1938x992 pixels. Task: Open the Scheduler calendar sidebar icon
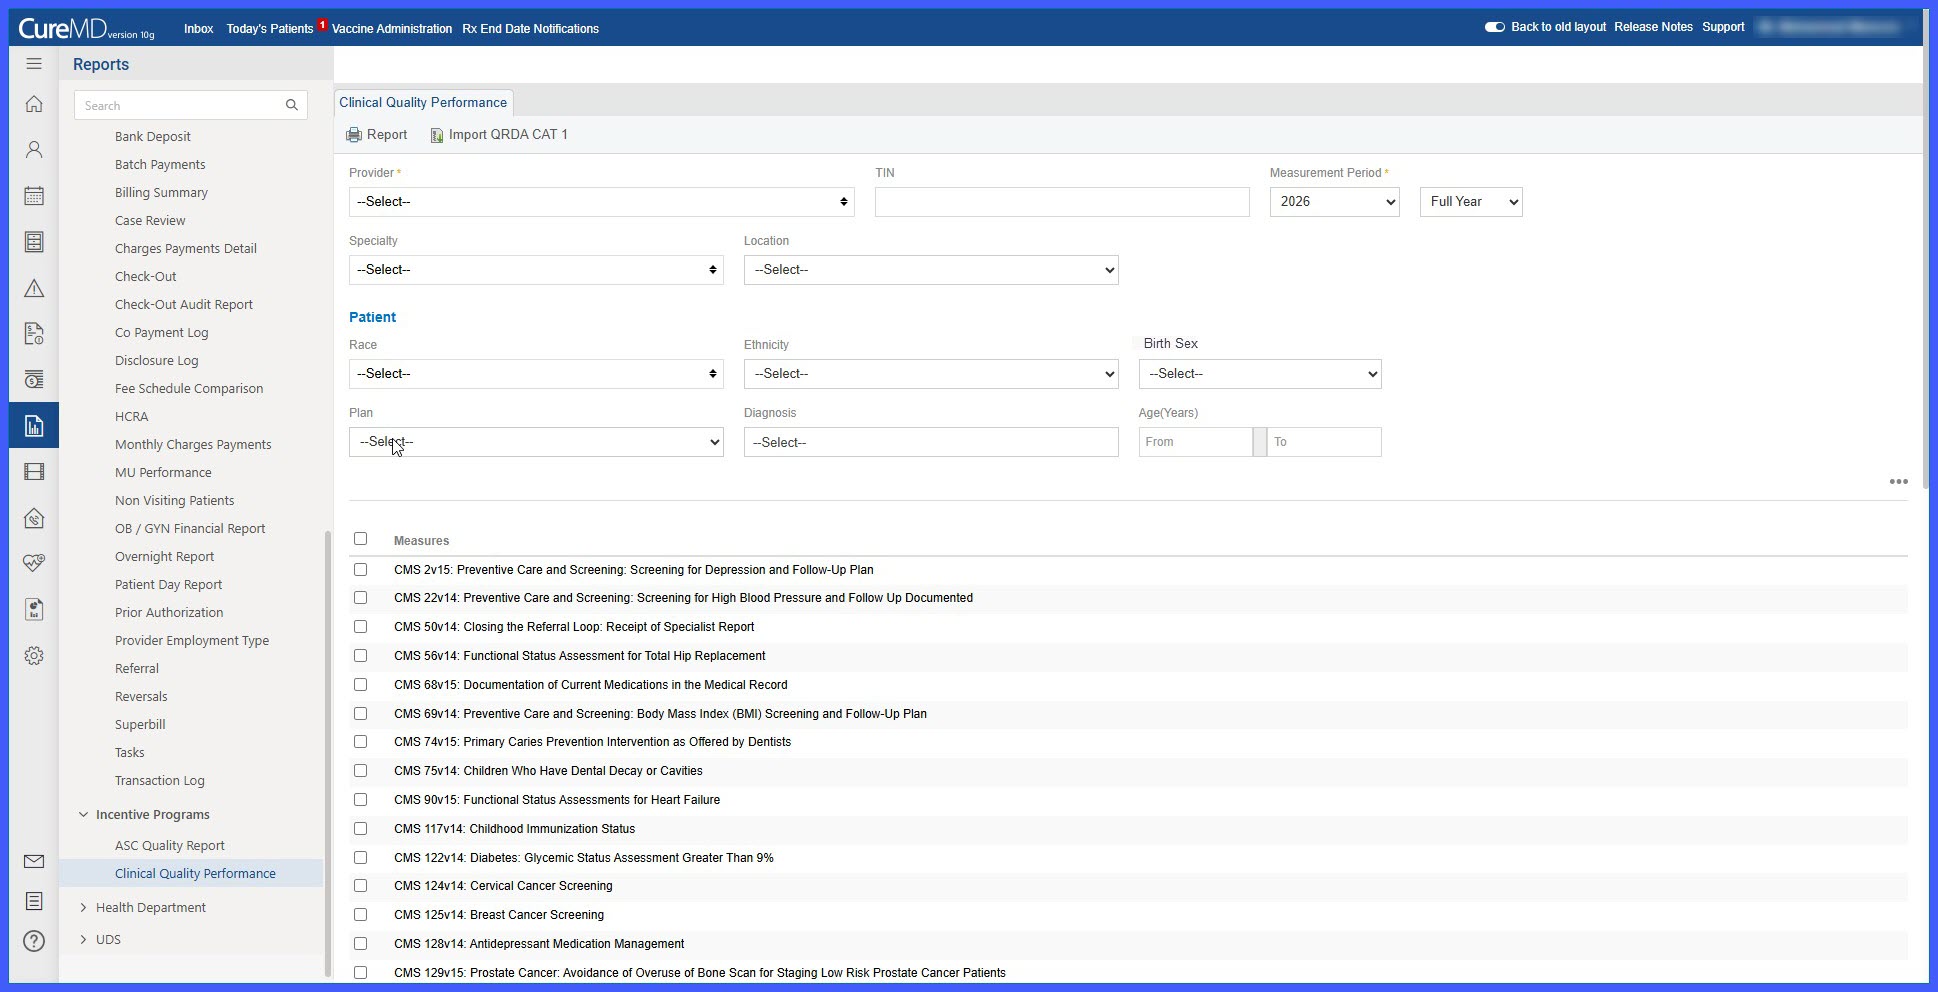click(x=34, y=196)
